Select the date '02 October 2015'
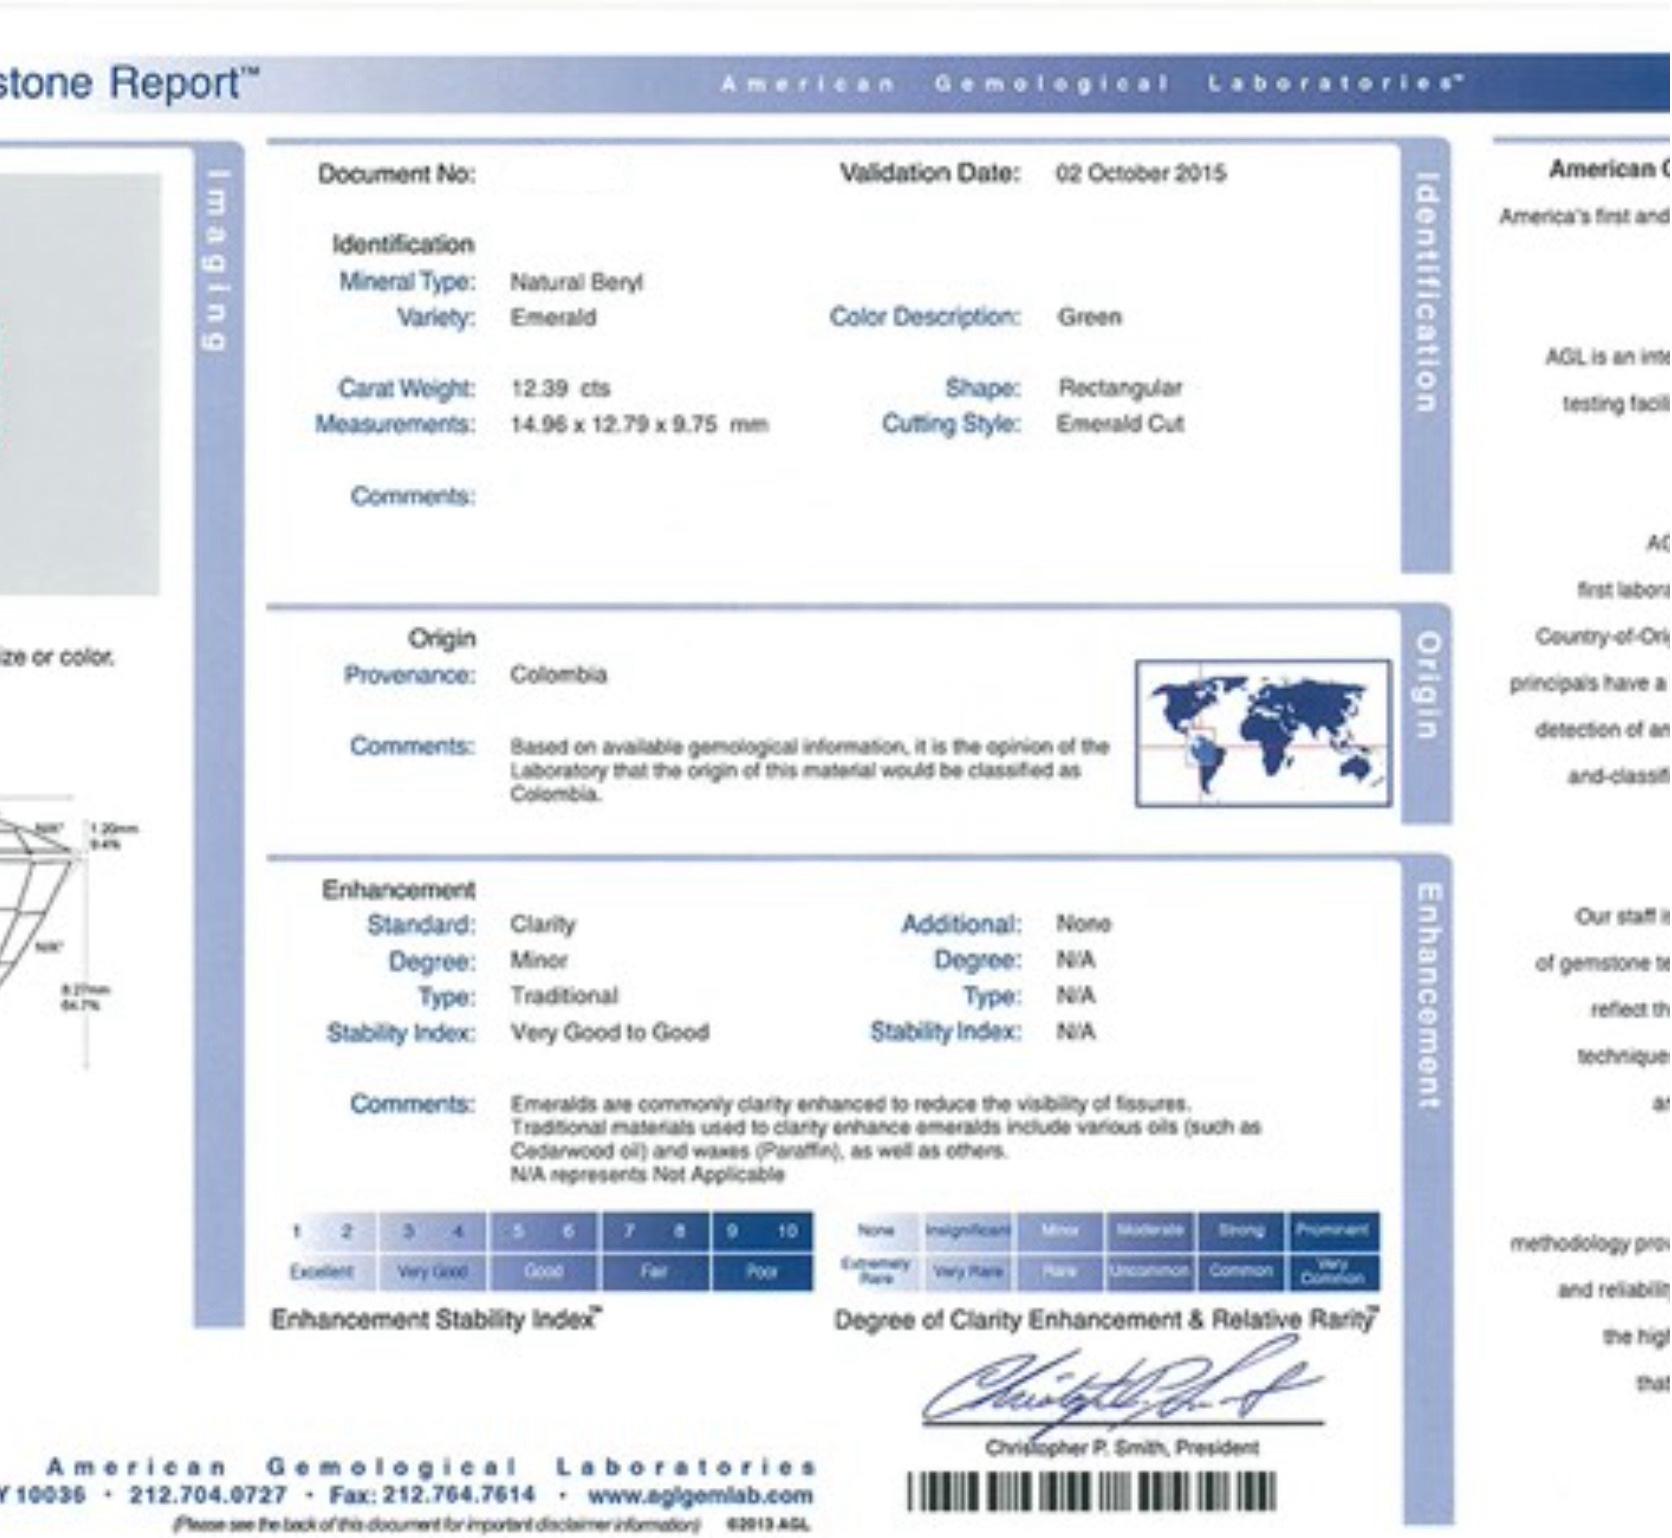Screen dimensions: 1672x1538 pyautogui.click(x=1140, y=173)
